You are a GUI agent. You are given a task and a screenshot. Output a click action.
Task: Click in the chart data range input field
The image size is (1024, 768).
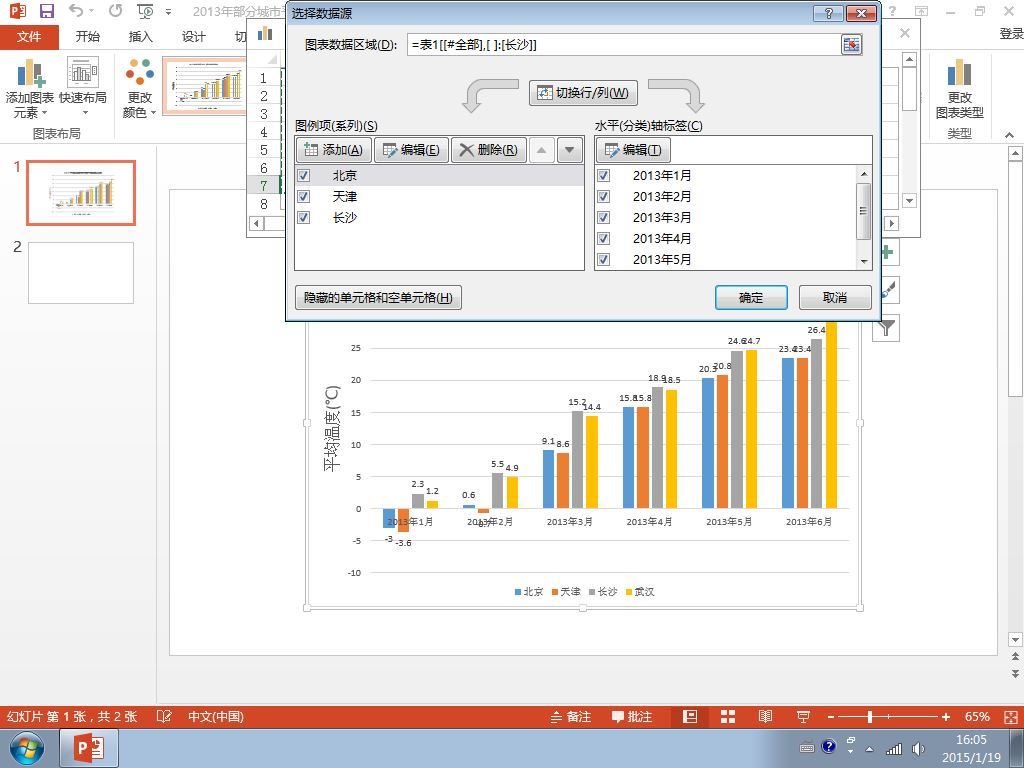(624, 44)
